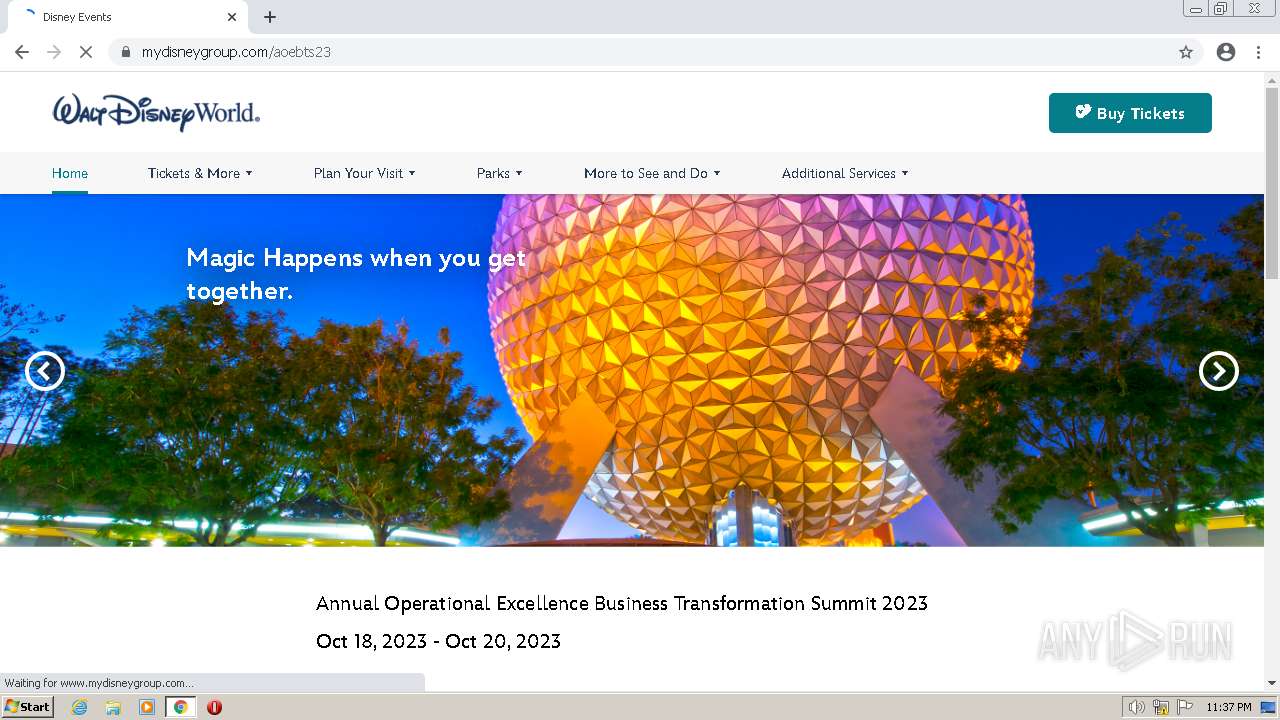Viewport: 1280px width, 720px height.
Task: Open Chrome profile avatar icon
Action: coord(1226,52)
